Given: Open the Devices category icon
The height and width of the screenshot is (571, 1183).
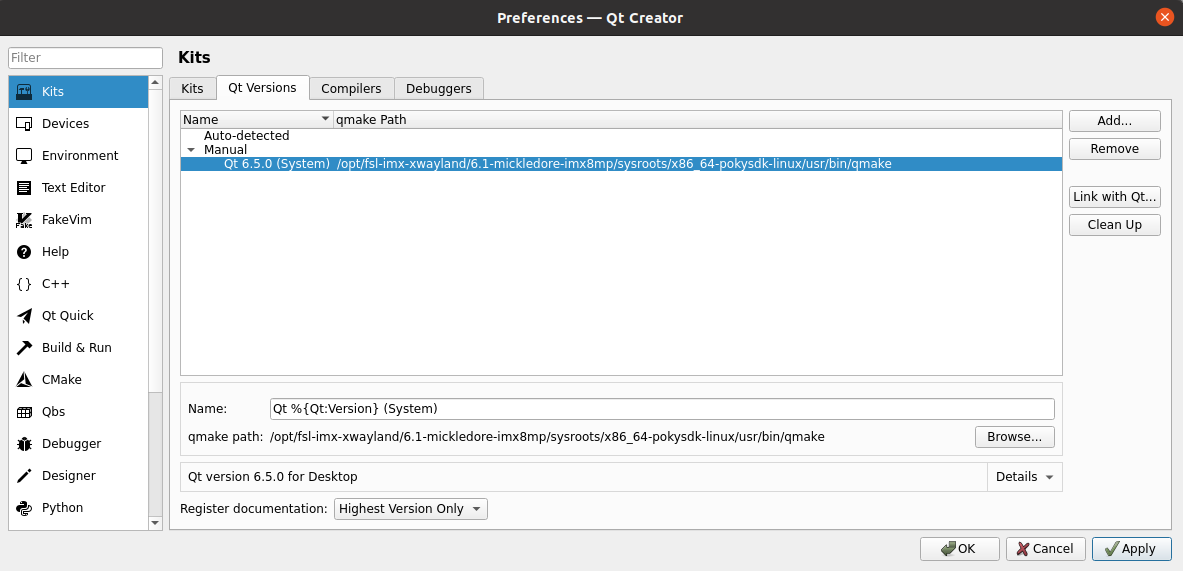Looking at the screenshot, I should click(x=24, y=124).
